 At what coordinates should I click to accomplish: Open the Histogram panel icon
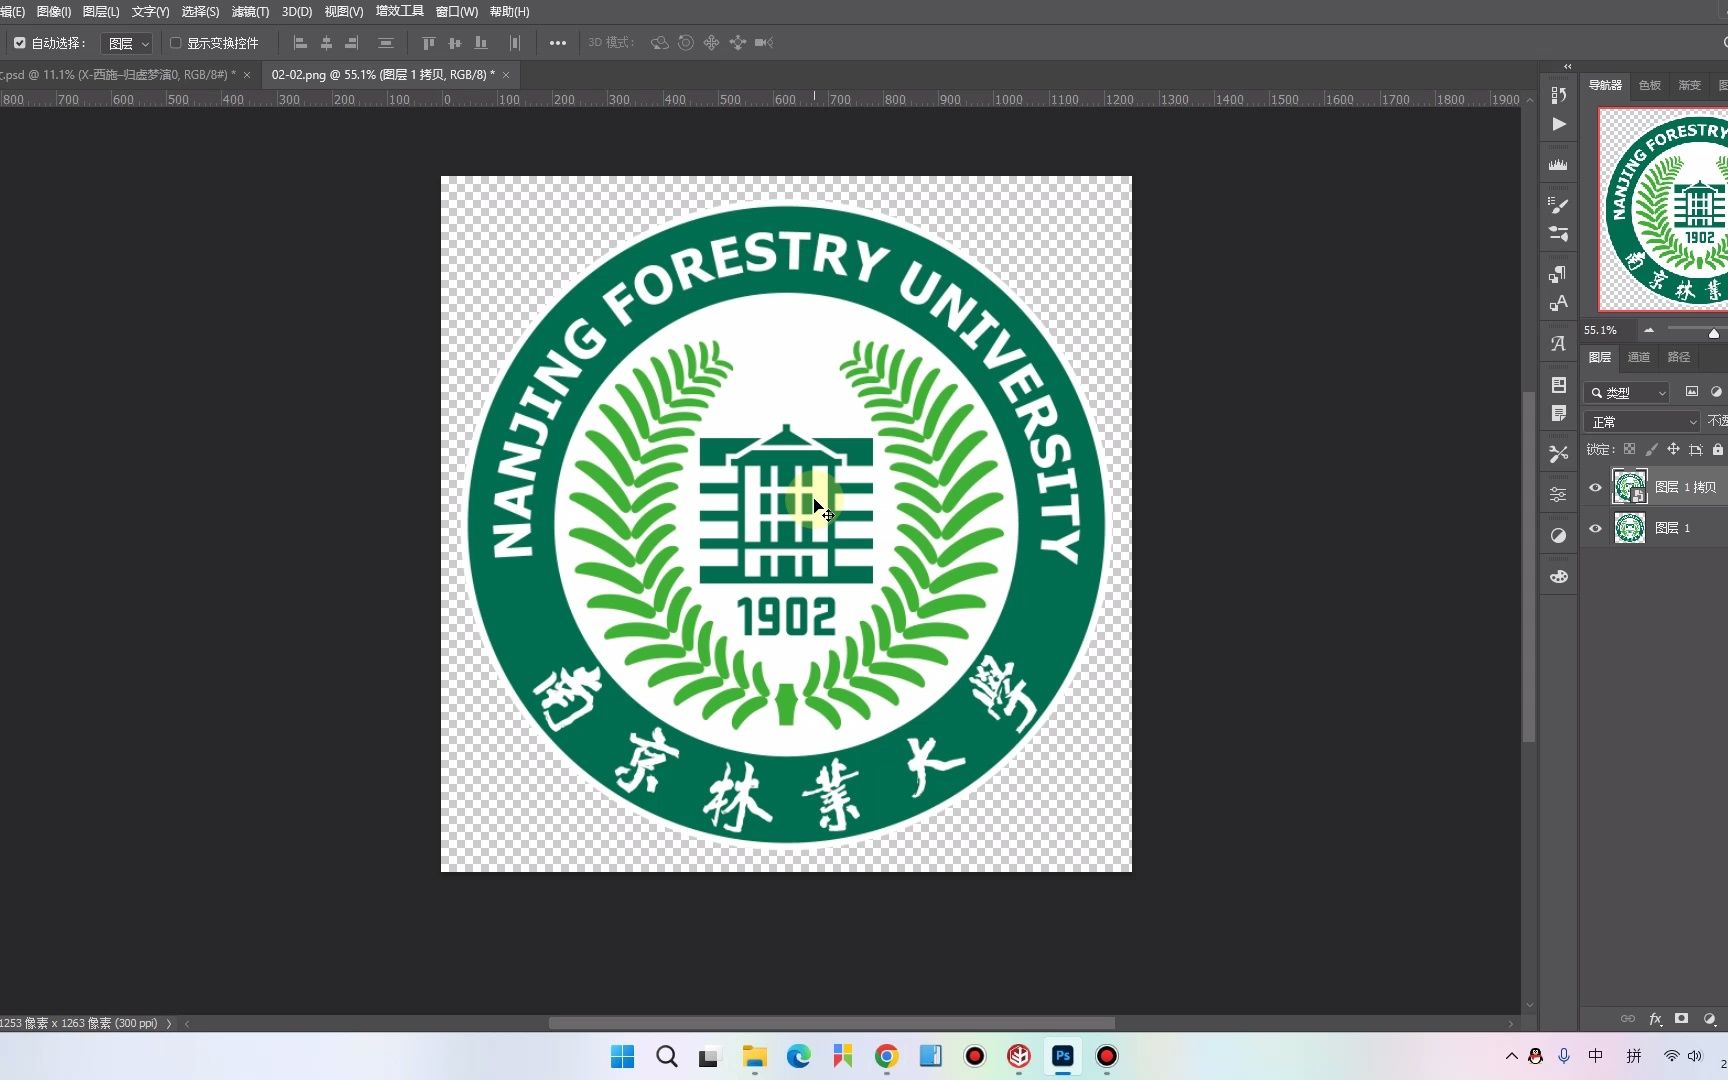click(1557, 163)
